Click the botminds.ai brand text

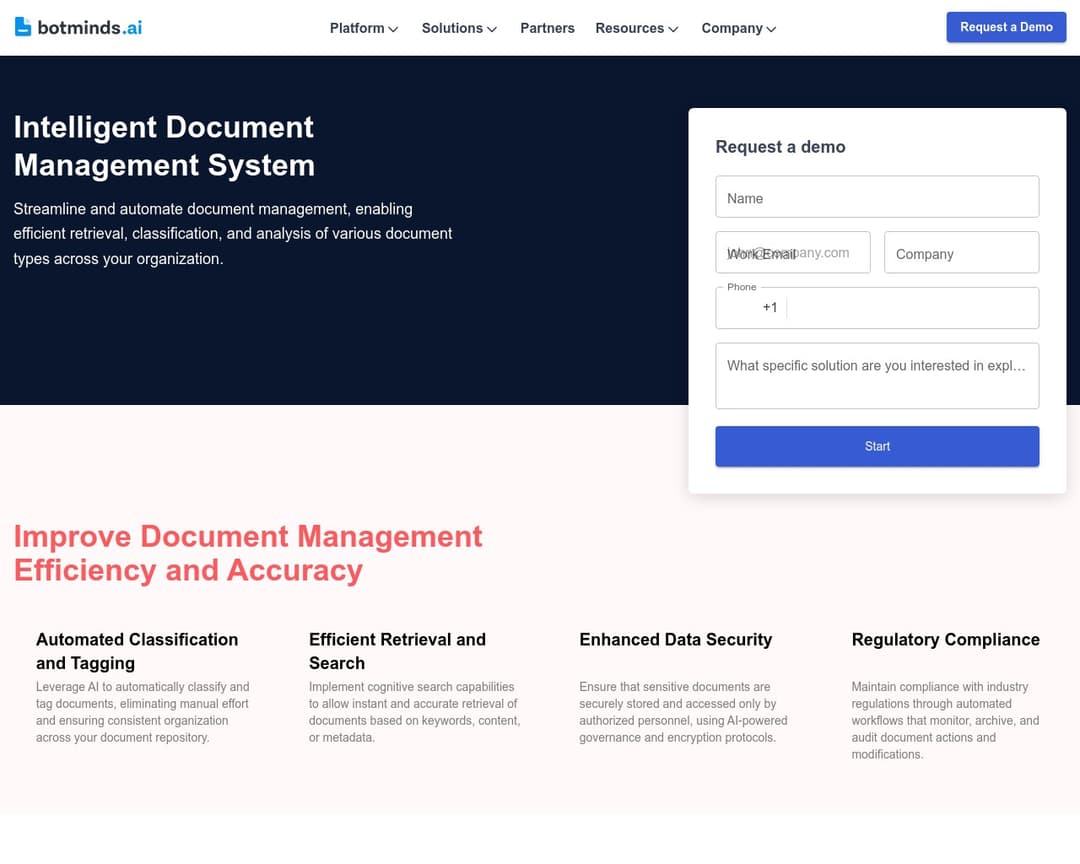(90, 28)
